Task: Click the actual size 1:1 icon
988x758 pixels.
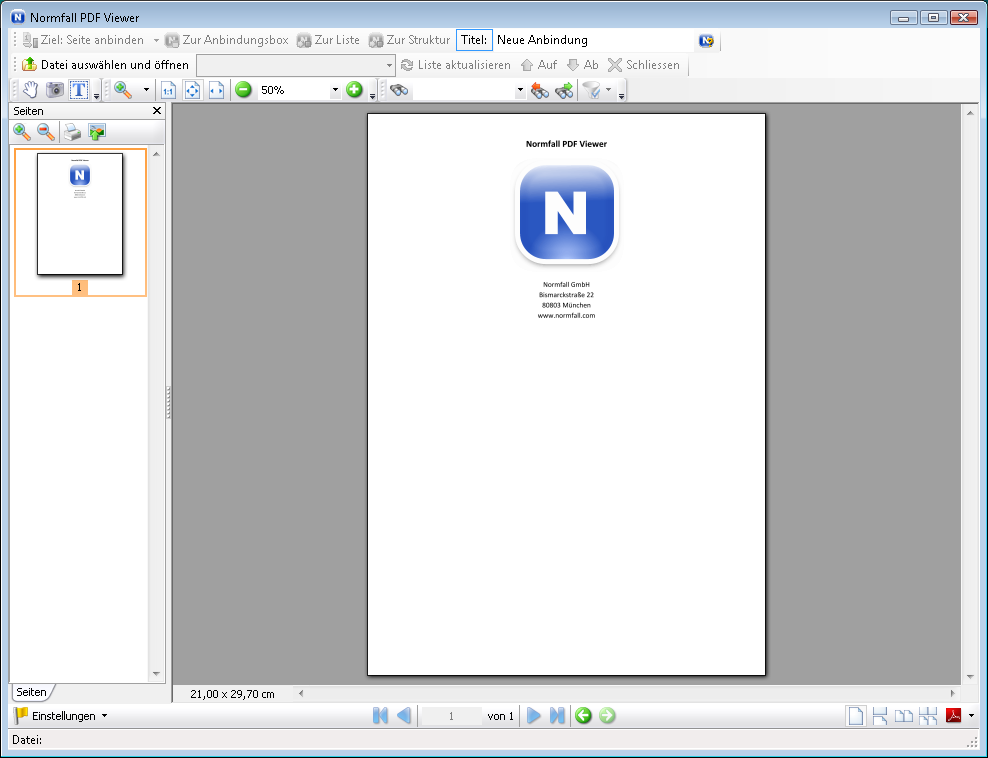Action: coord(168,90)
